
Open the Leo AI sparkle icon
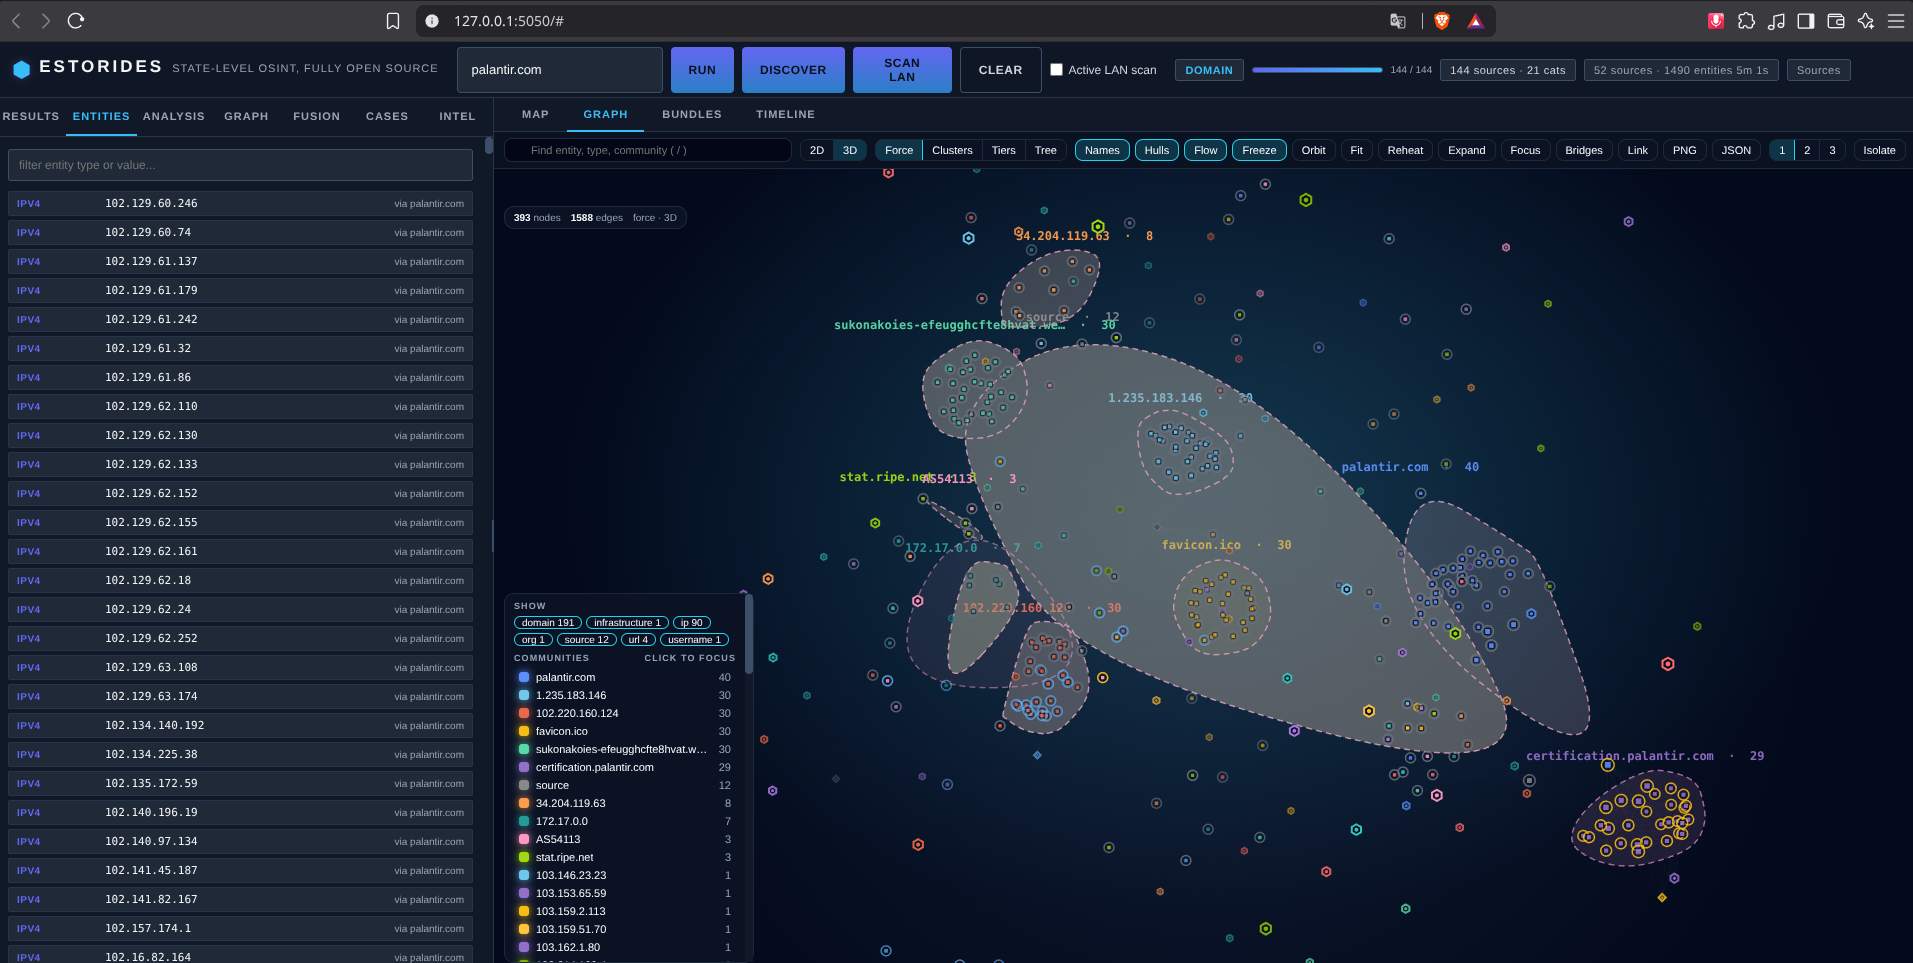click(1866, 21)
